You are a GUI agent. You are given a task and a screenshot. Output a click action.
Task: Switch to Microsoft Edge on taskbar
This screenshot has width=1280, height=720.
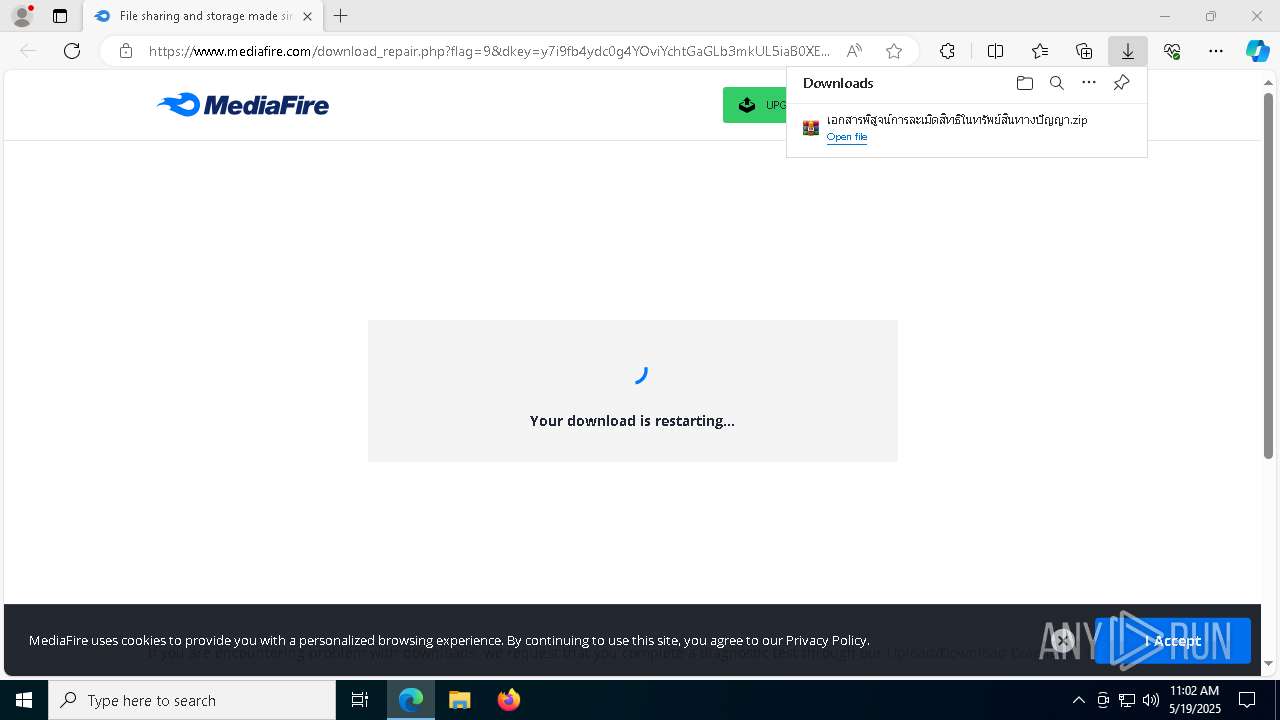pyautogui.click(x=411, y=700)
